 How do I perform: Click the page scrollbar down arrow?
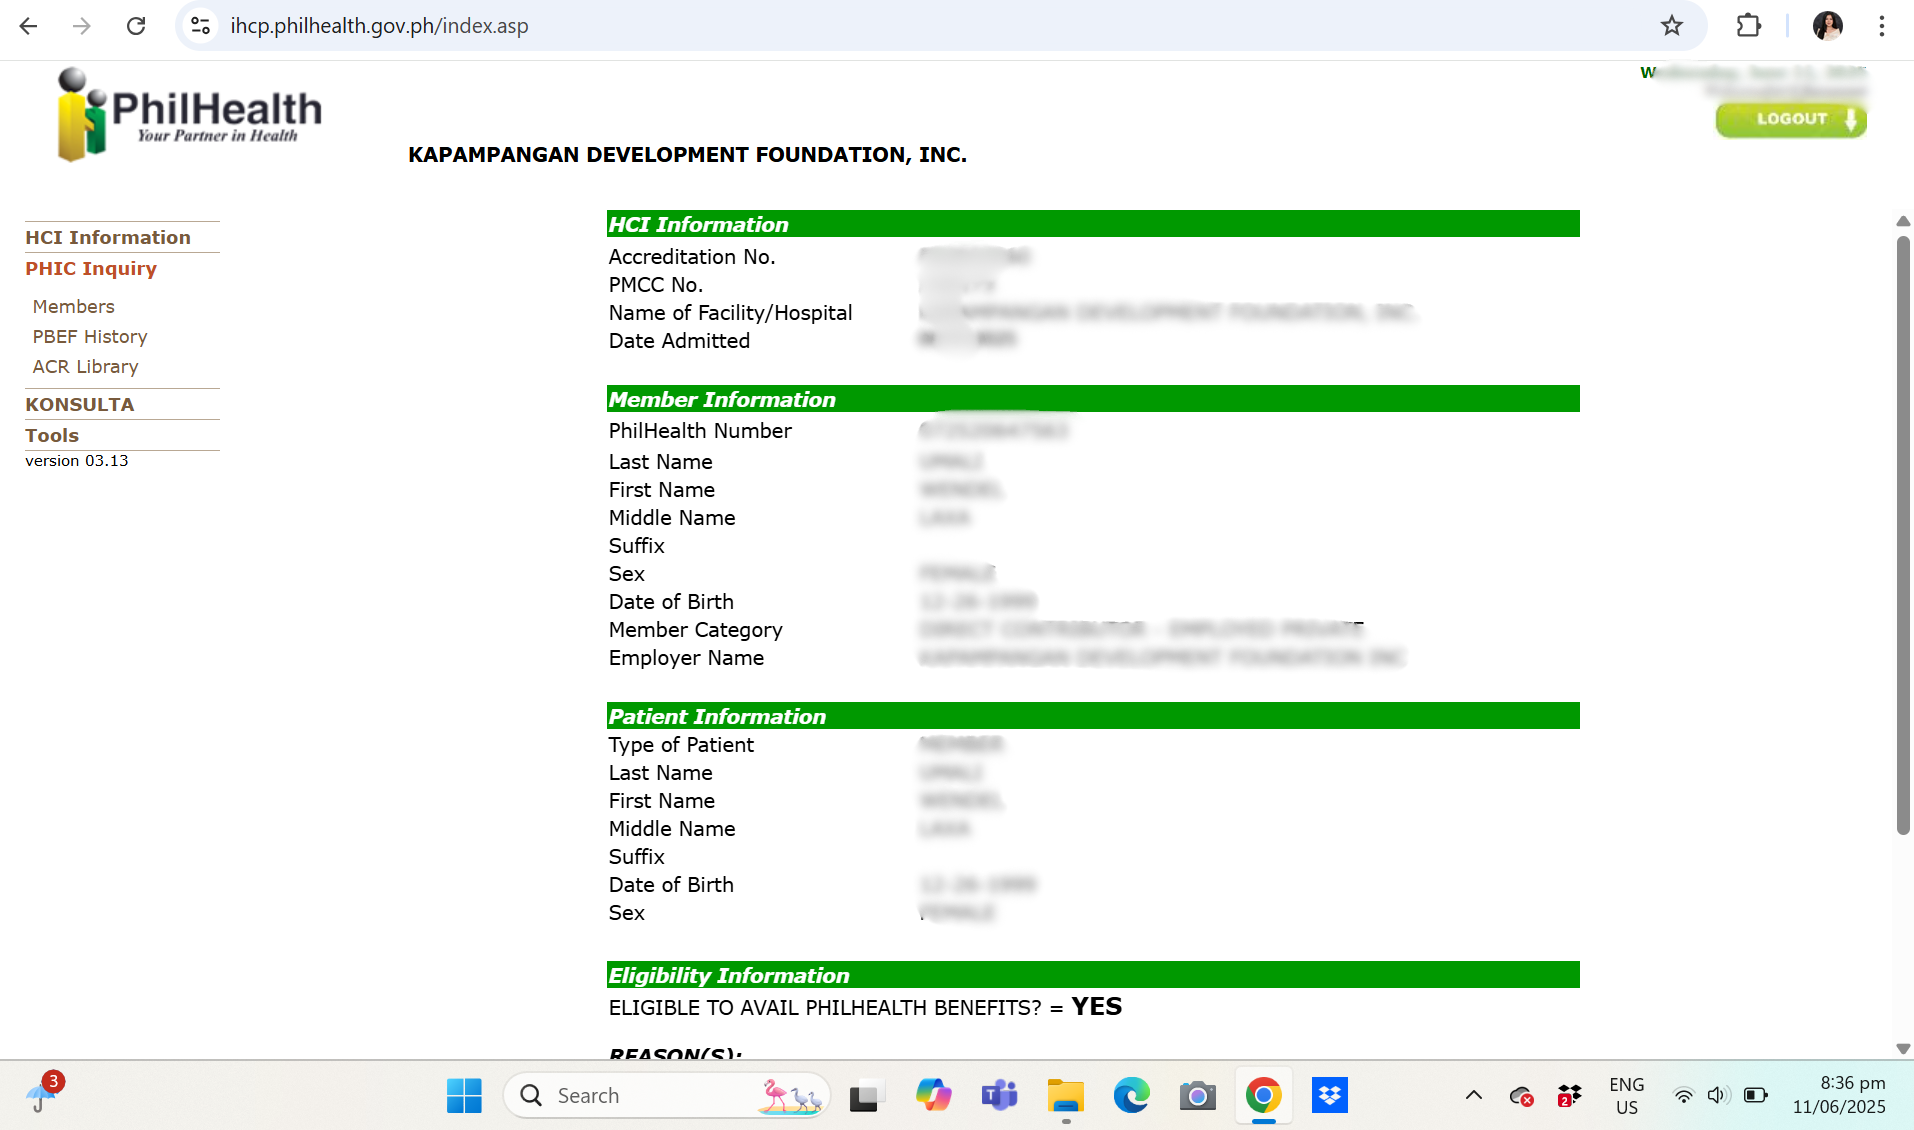point(1903,1049)
